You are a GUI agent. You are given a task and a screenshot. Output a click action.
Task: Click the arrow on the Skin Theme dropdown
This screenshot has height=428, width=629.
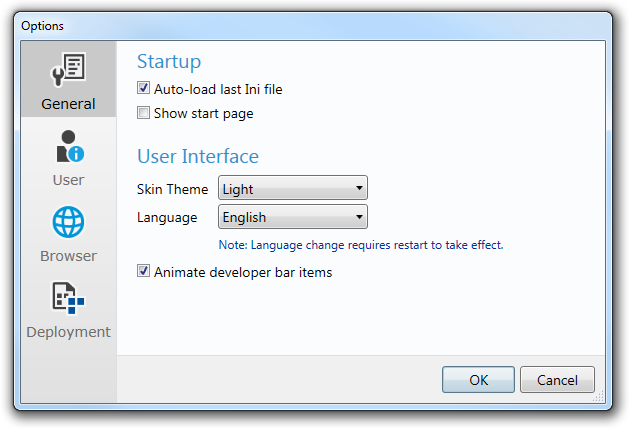(x=359, y=188)
